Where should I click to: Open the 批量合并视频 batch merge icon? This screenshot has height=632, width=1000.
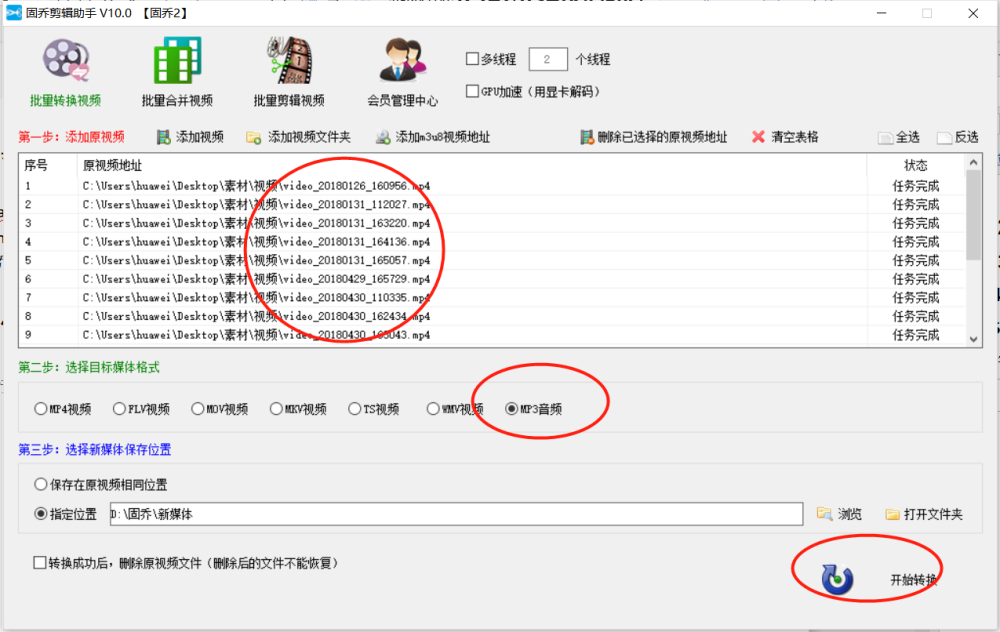pyautogui.click(x=177, y=60)
